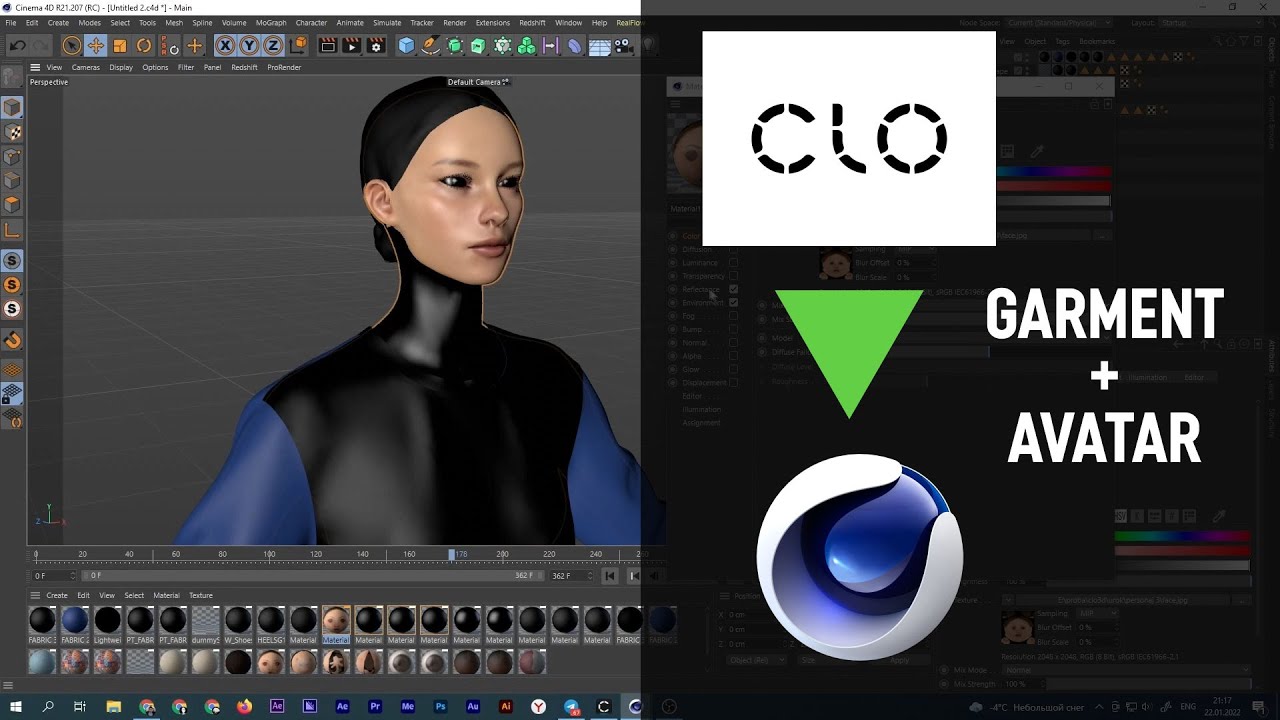This screenshot has width=1280, height=720.
Task: Open the viewport Cameras menu
Action: [85, 67]
